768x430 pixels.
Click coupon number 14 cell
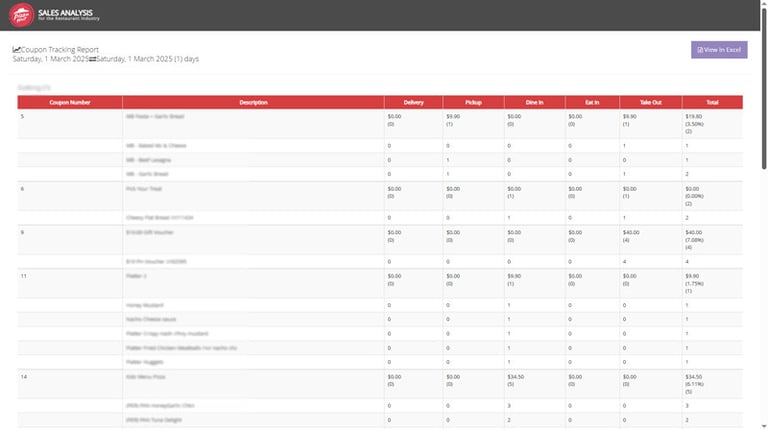(70, 384)
